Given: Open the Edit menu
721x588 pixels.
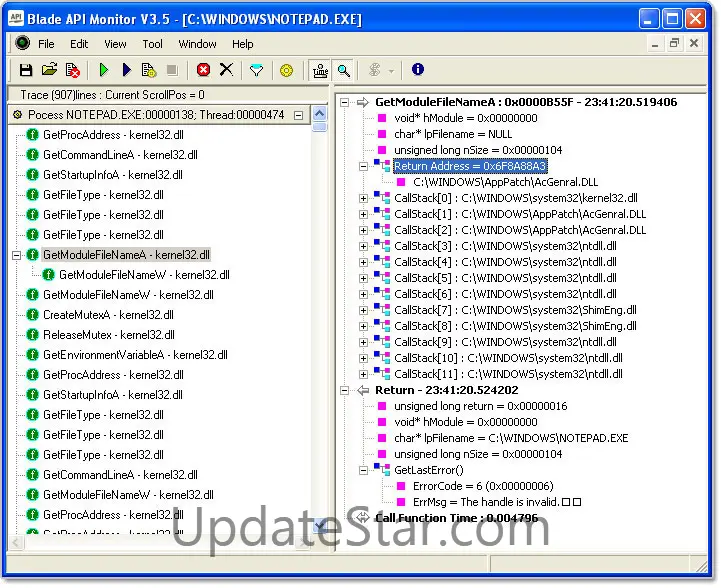Looking at the screenshot, I should pyautogui.click(x=79, y=44).
